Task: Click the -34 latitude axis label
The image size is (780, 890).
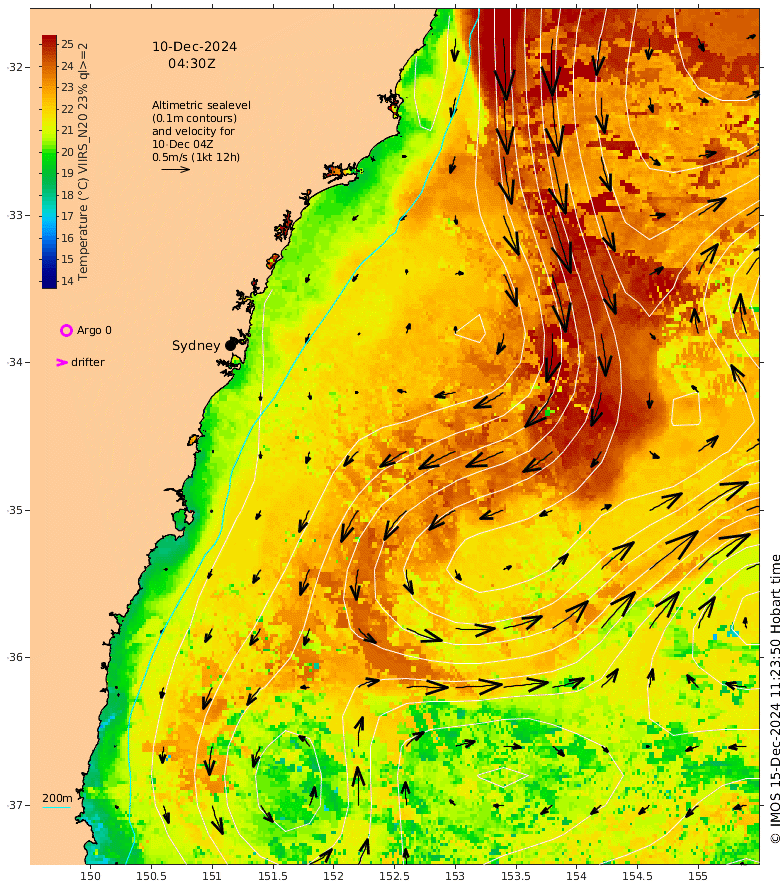Action: 16,362
